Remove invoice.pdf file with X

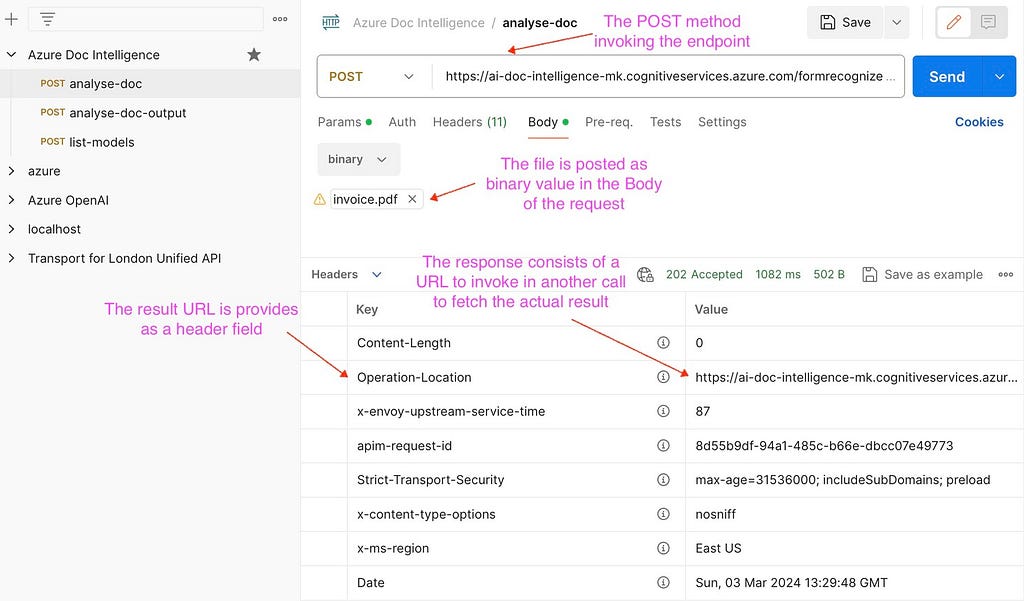(412, 199)
